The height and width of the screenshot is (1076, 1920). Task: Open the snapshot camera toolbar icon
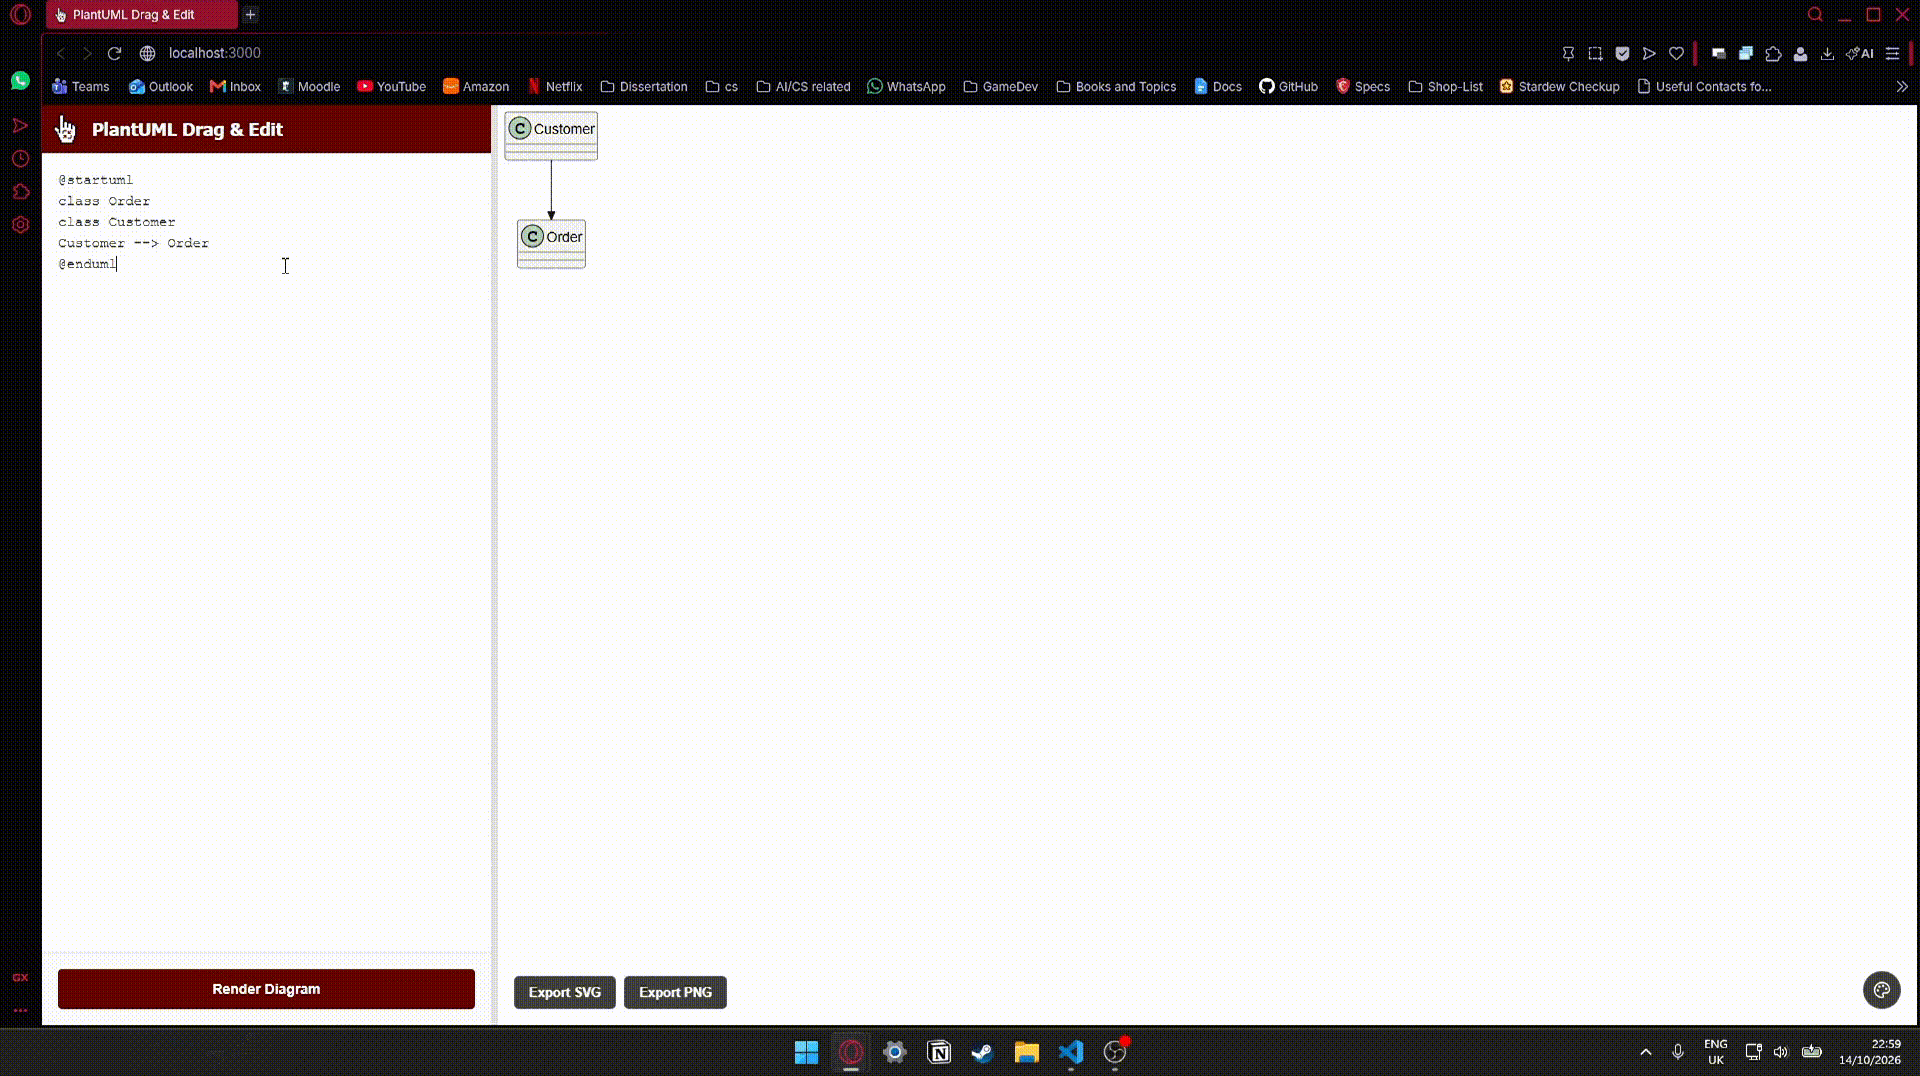click(1595, 54)
